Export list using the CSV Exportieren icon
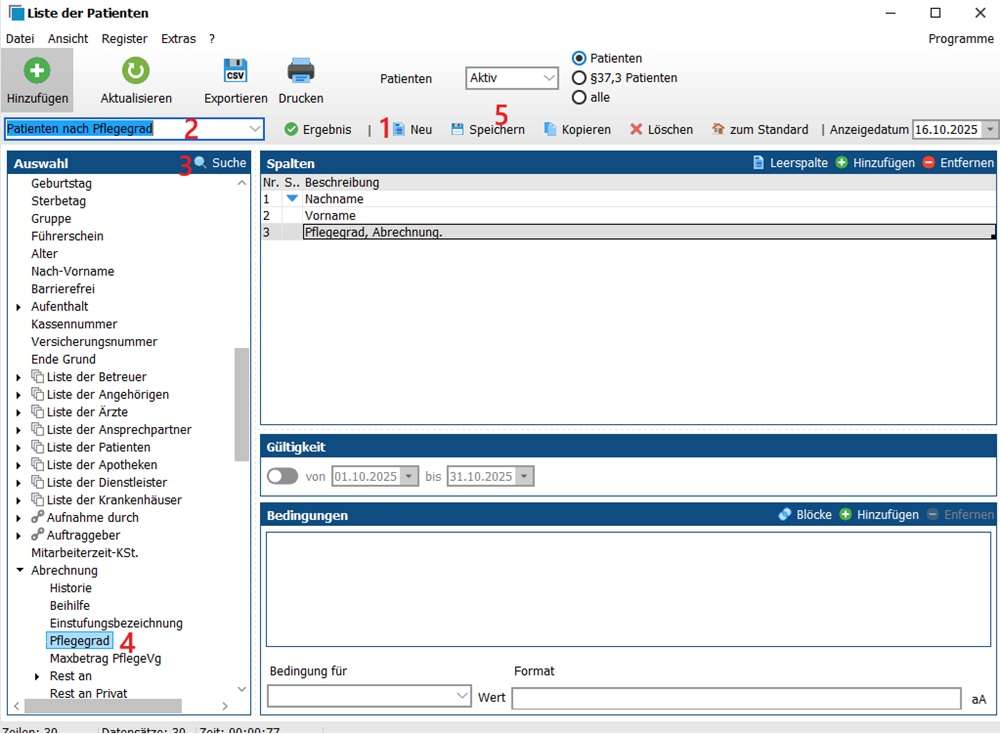This screenshot has width=1000, height=734. point(236,71)
